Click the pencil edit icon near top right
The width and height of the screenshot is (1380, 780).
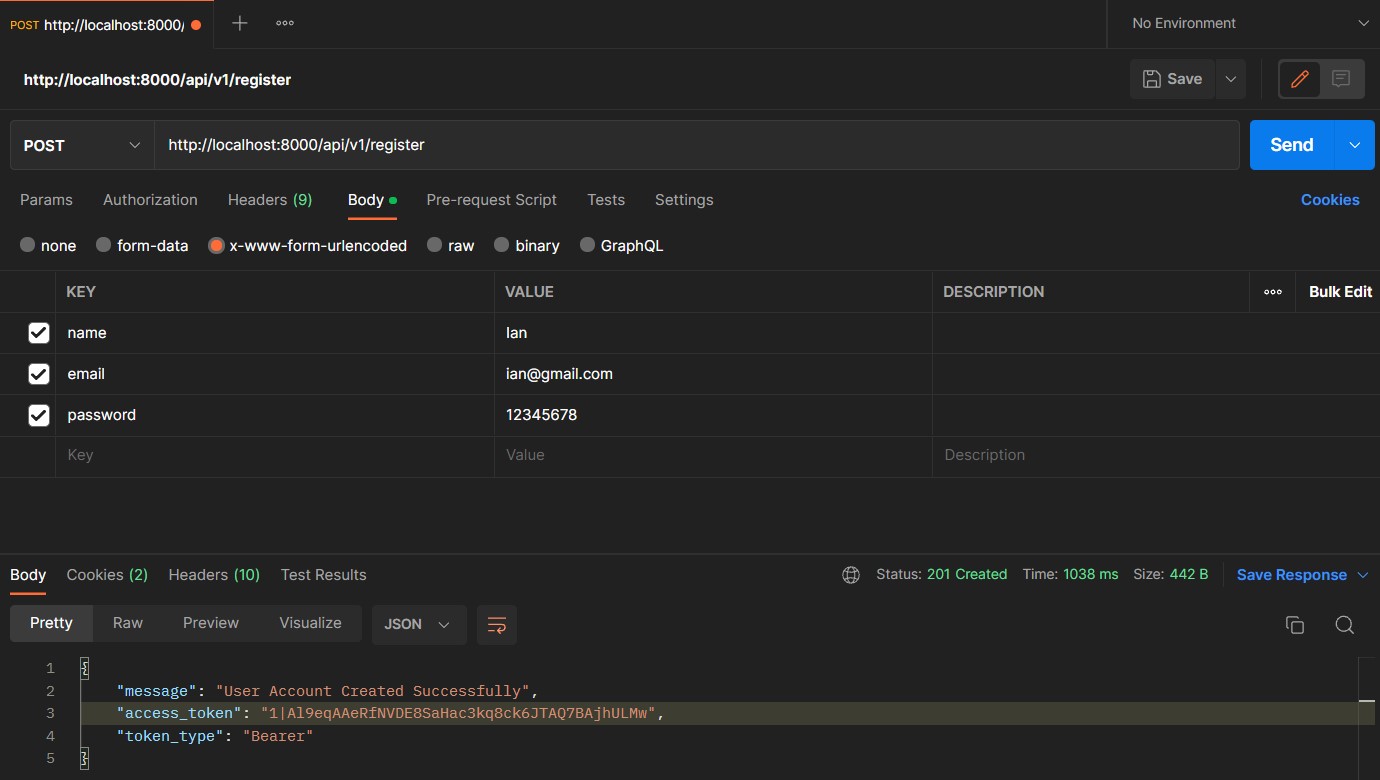(x=1299, y=79)
